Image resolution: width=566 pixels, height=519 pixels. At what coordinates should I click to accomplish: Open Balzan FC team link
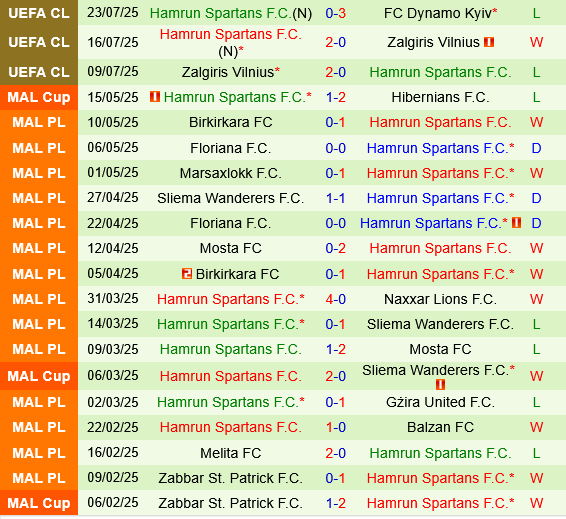click(440, 427)
